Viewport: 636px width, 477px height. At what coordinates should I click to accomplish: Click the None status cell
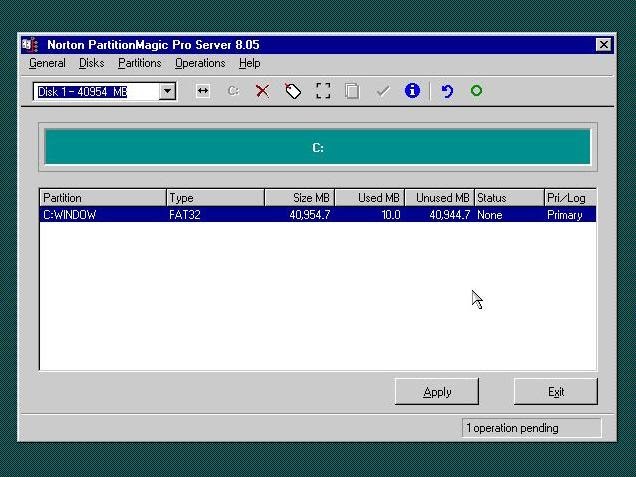coord(490,215)
